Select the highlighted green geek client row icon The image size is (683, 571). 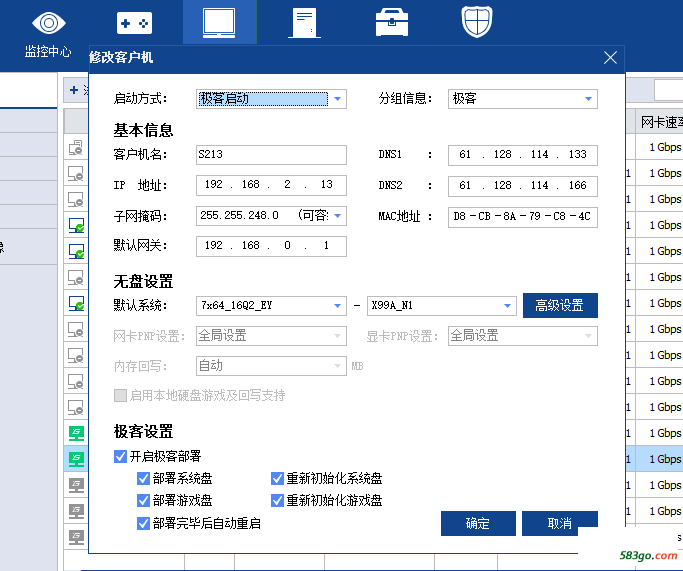76,459
